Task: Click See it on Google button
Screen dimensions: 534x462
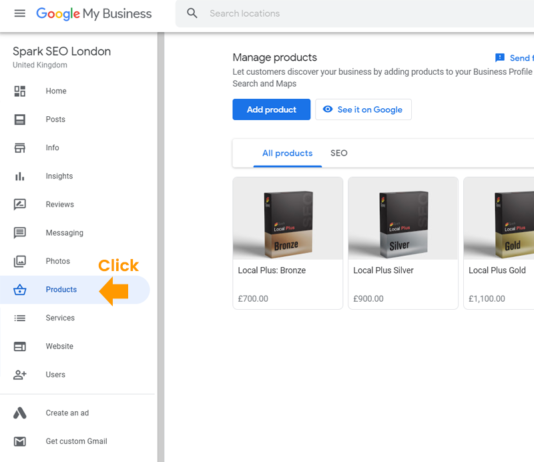Action: point(363,110)
